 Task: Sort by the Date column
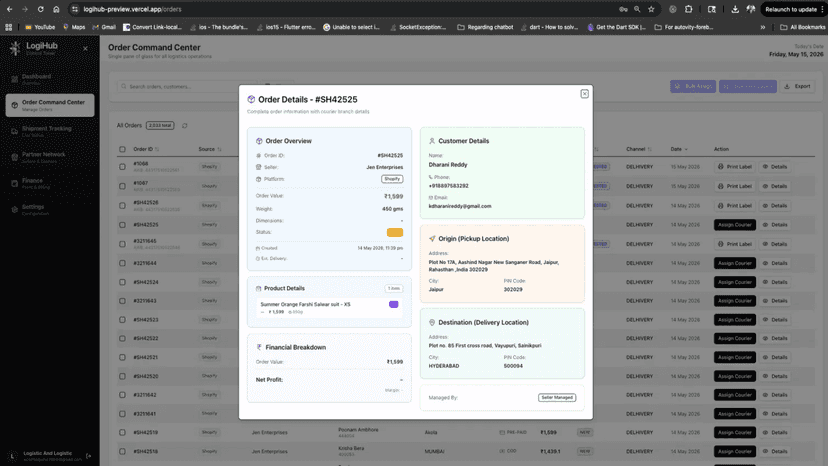(x=679, y=150)
